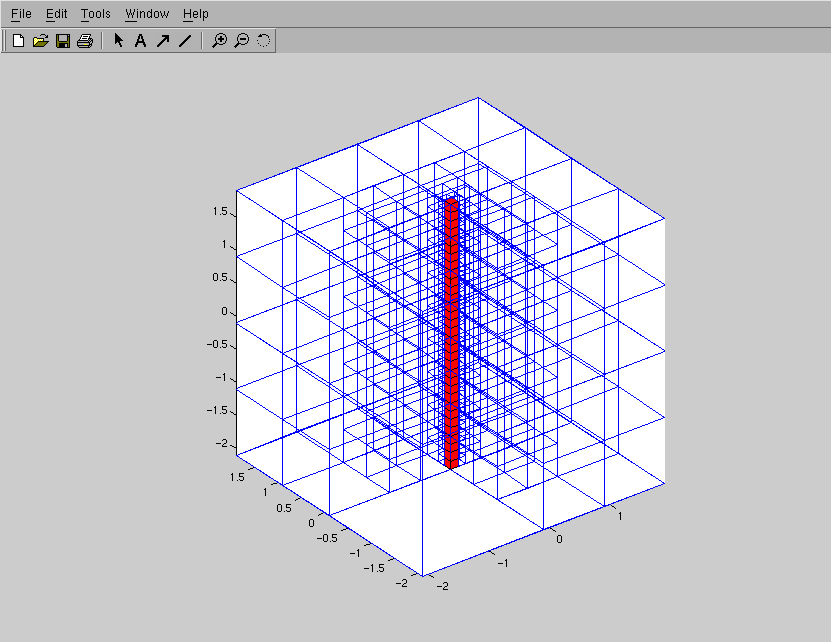Click the toolbar grip handle left of New icon
This screenshot has height=642, width=831.
(x=6, y=41)
